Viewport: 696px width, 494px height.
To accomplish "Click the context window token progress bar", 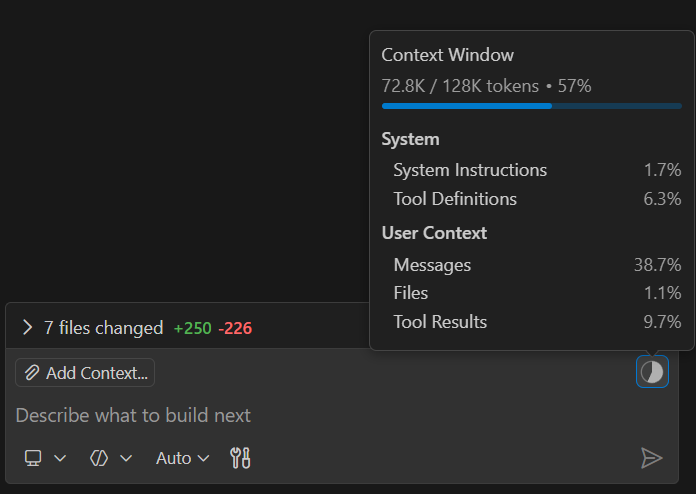I will pyautogui.click(x=531, y=105).
